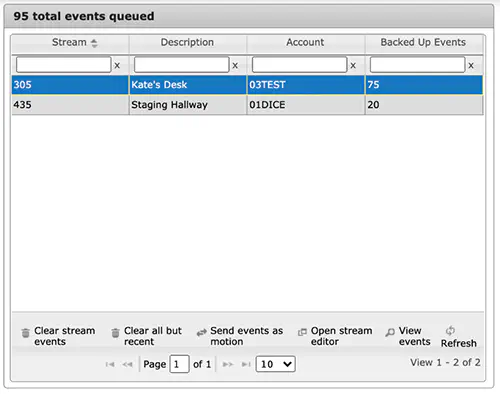Click the View events magnifier icon
The image size is (500, 394).
point(390,332)
